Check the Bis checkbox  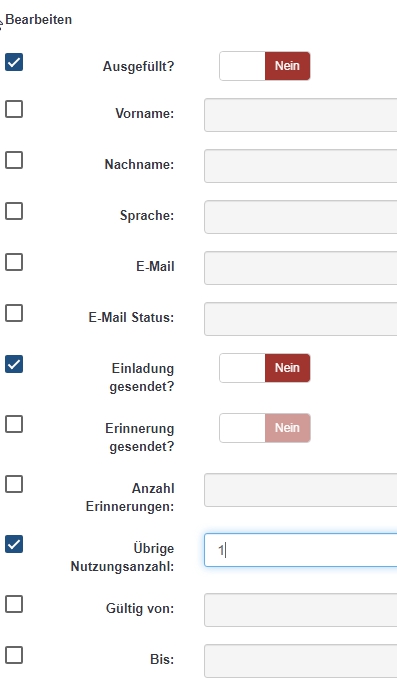pyautogui.click(x=14, y=655)
